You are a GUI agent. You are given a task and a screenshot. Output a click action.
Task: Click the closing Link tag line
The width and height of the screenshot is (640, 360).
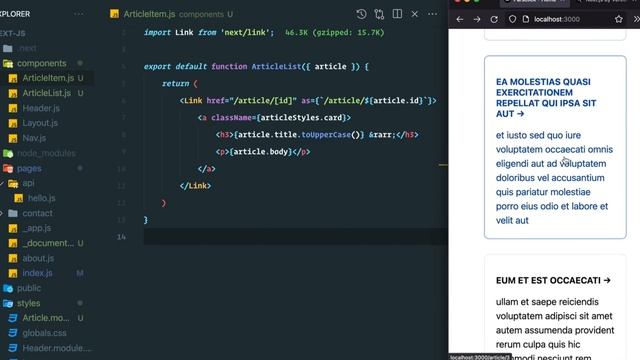click(195, 186)
